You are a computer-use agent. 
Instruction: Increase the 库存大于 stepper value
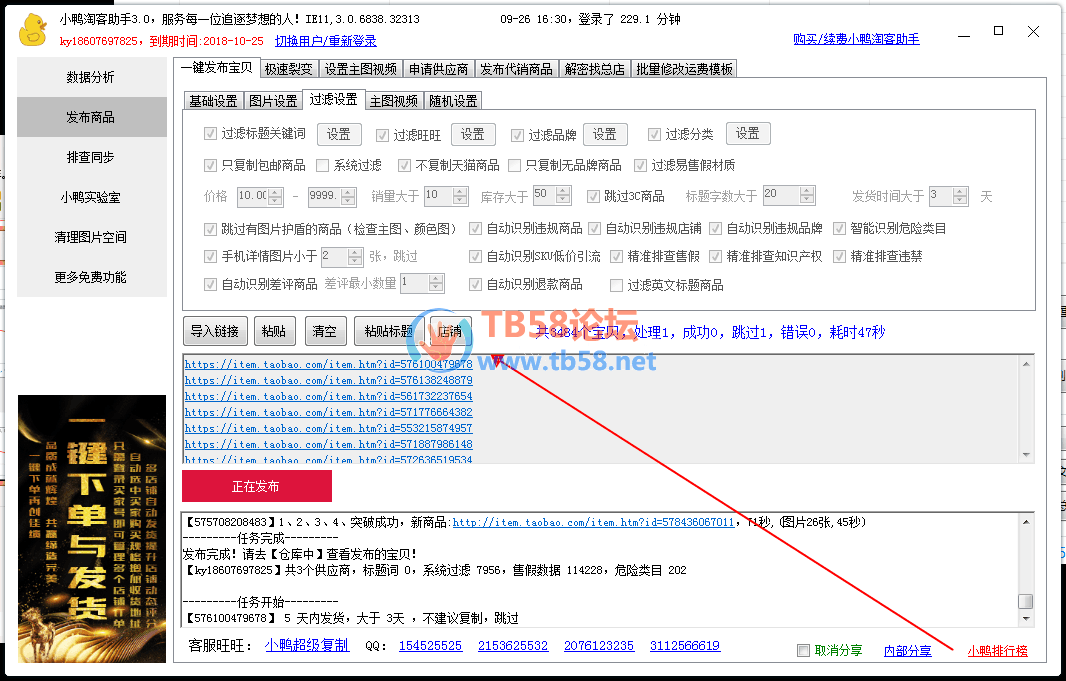(564, 191)
